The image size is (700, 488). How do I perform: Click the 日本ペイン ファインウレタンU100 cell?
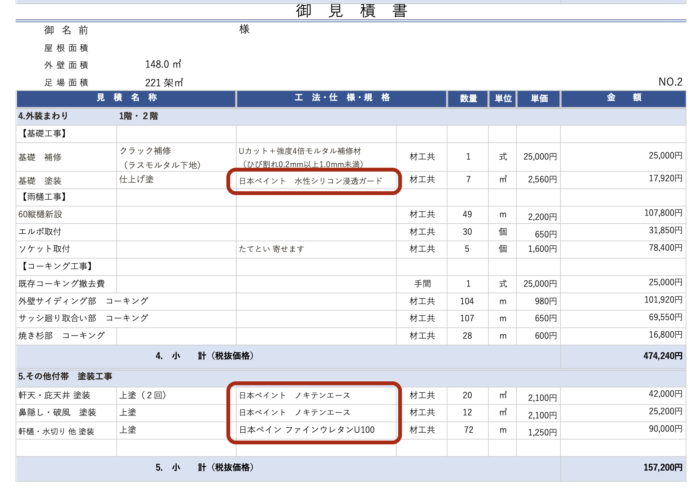point(306,430)
